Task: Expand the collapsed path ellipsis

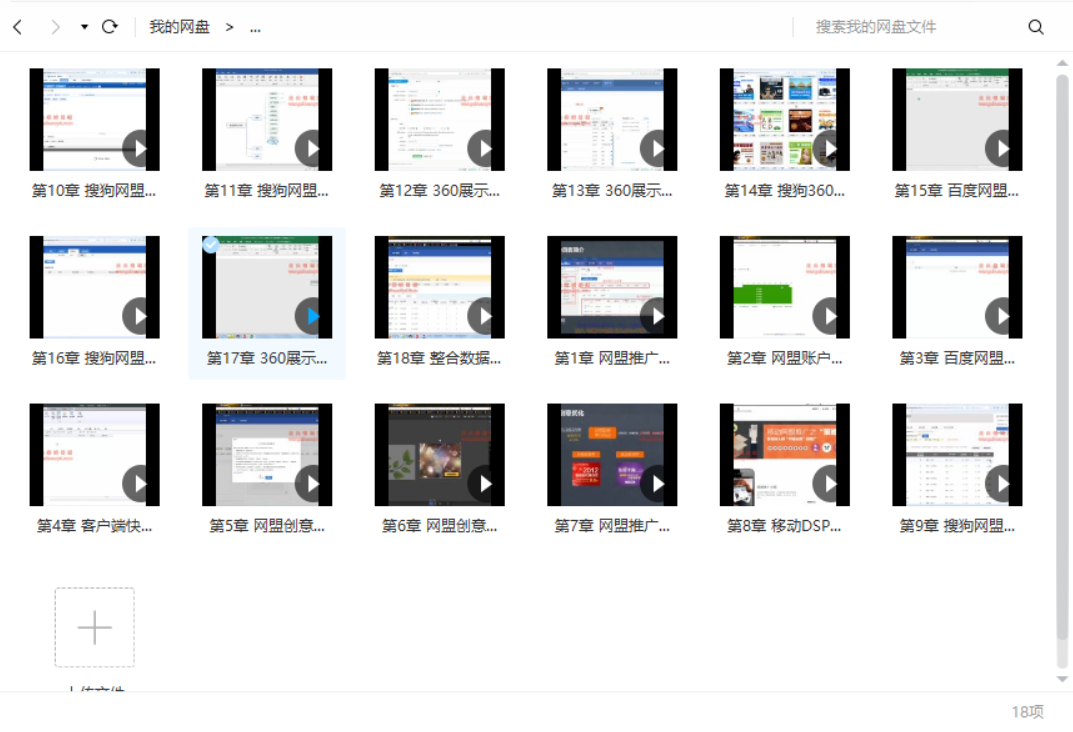Action: point(255,28)
